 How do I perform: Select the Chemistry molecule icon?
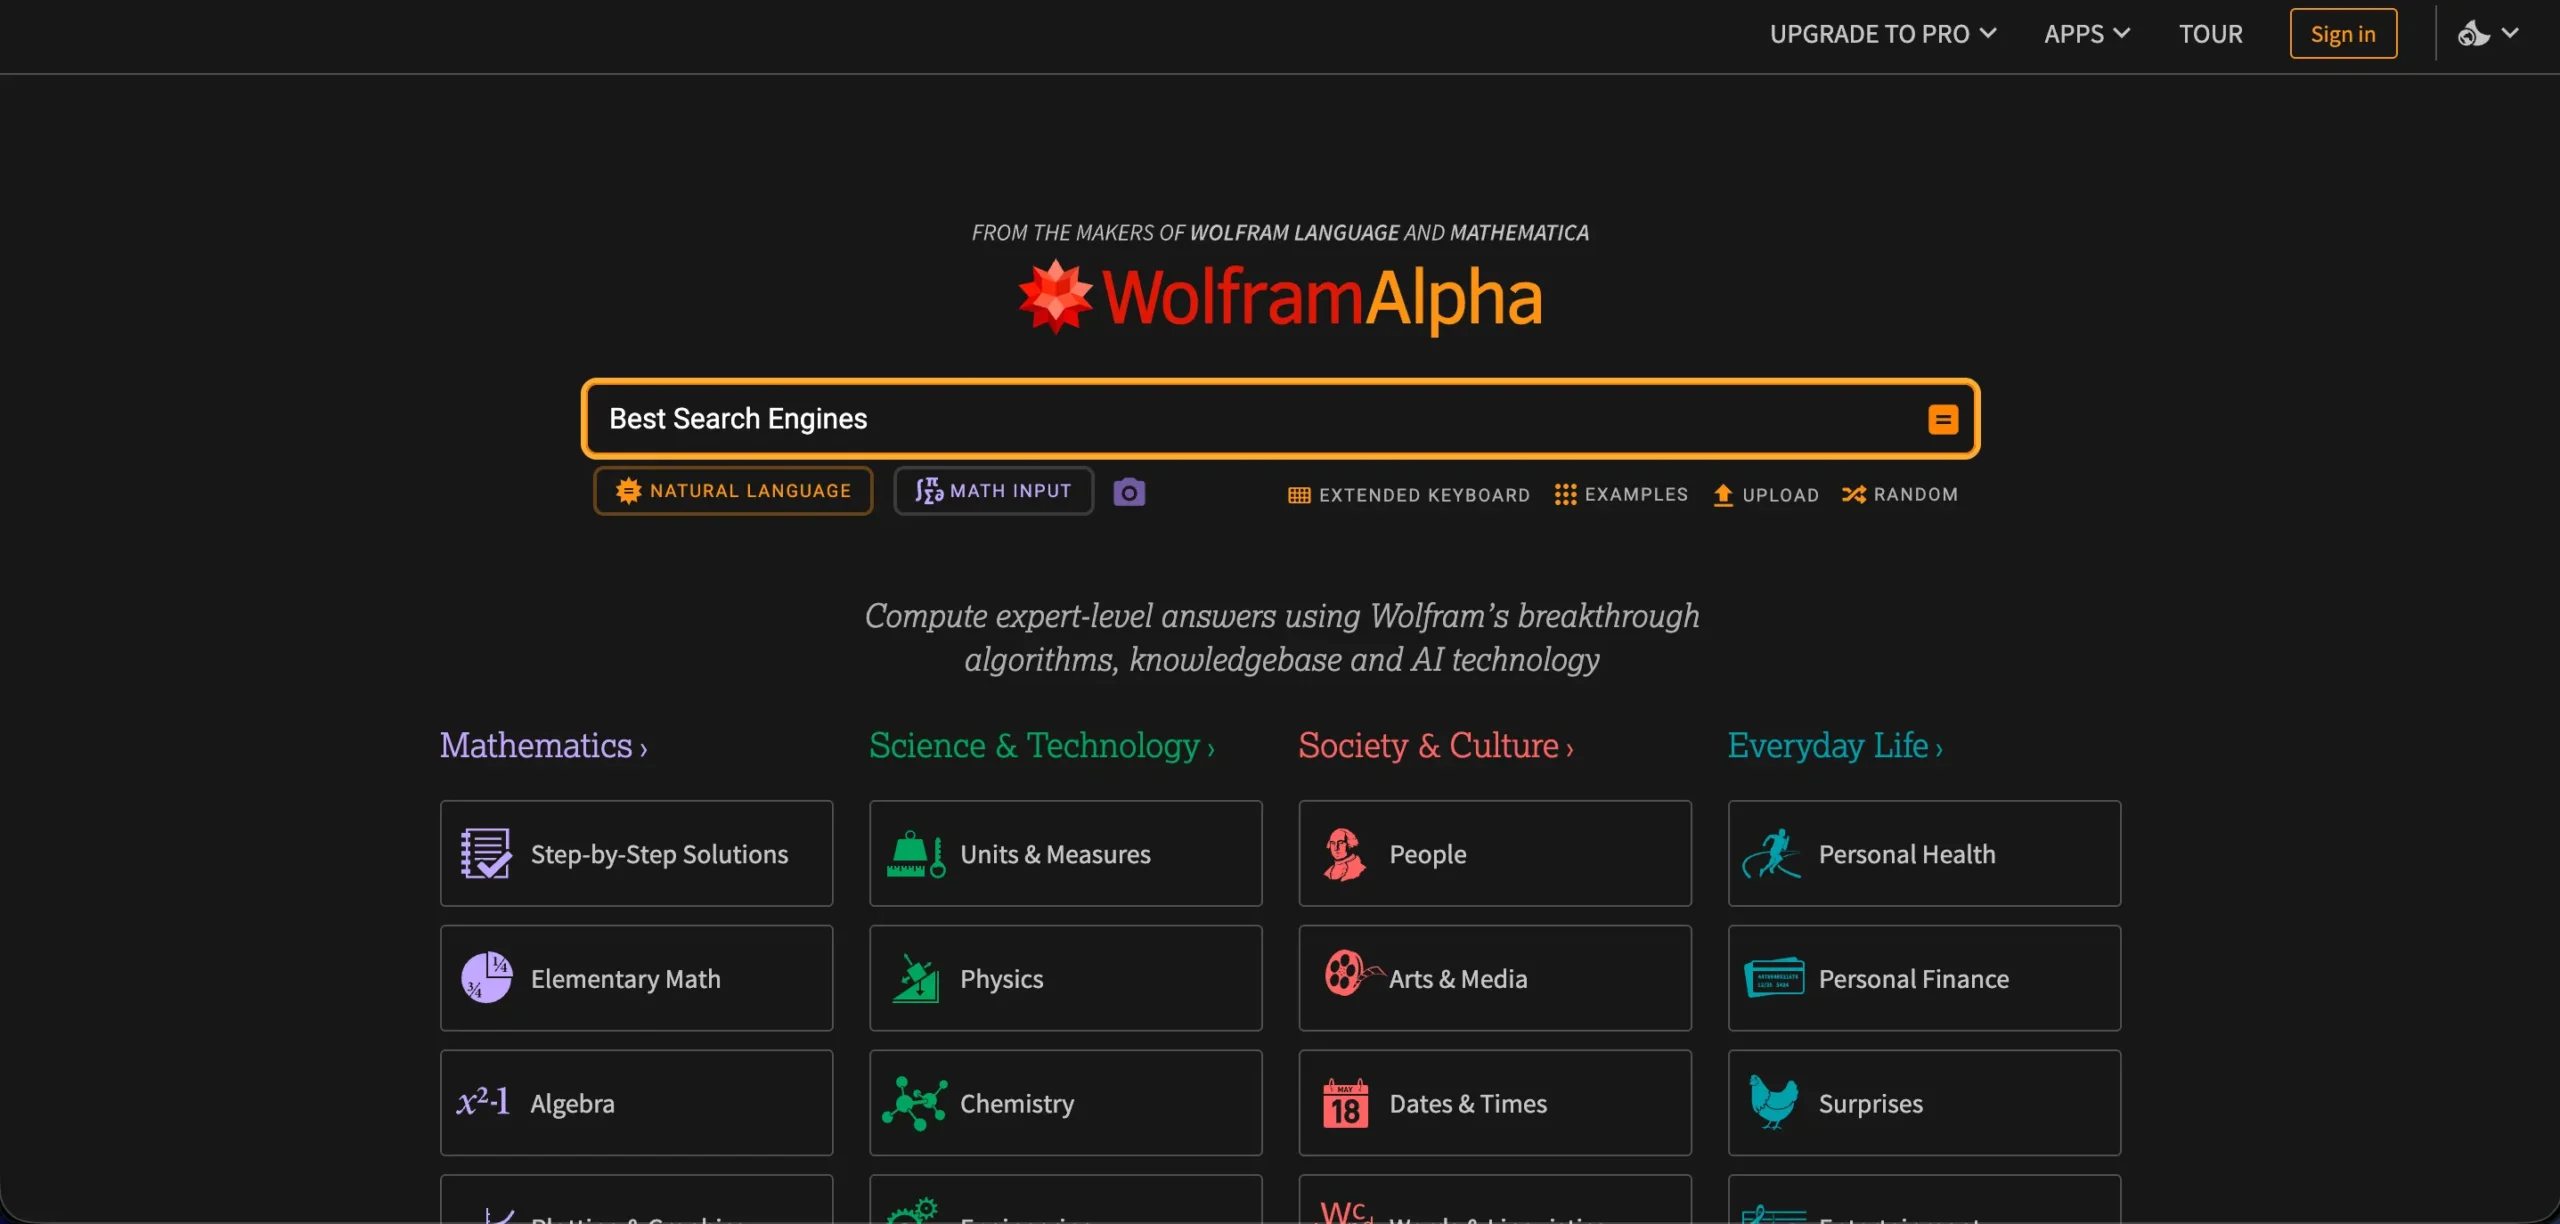(916, 1103)
